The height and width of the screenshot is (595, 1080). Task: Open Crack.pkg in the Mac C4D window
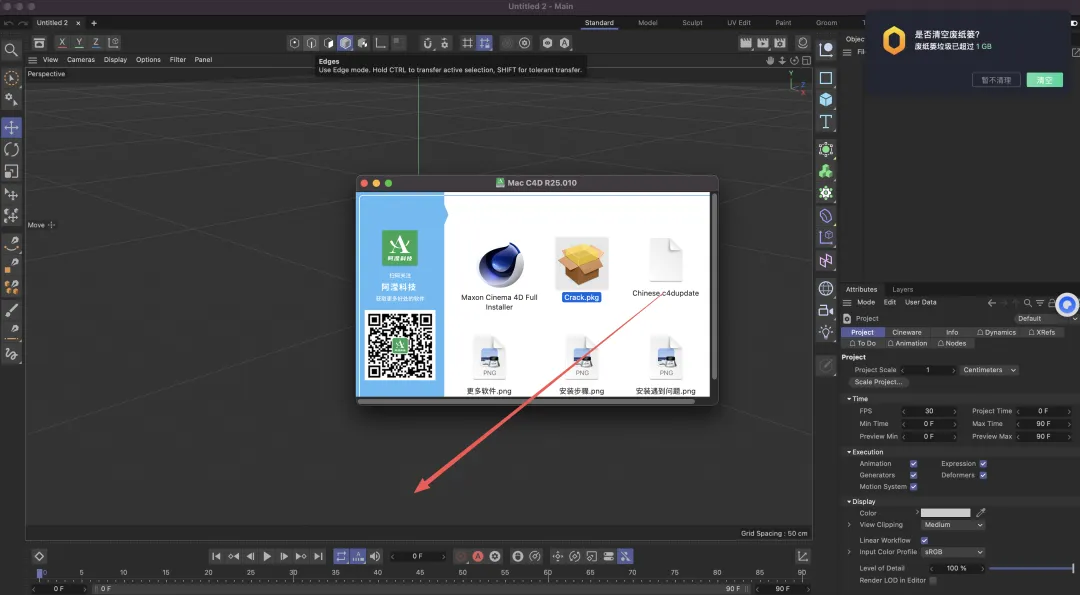coord(581,270)
